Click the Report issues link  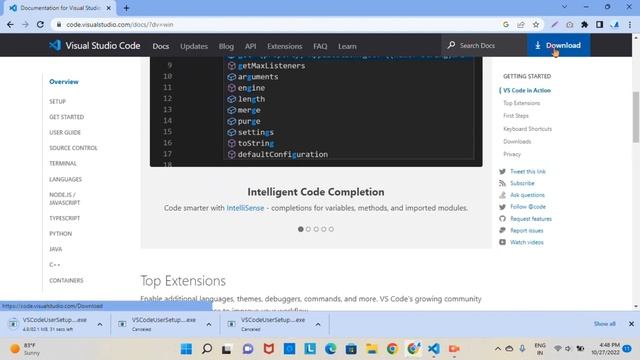pos(527,231)
